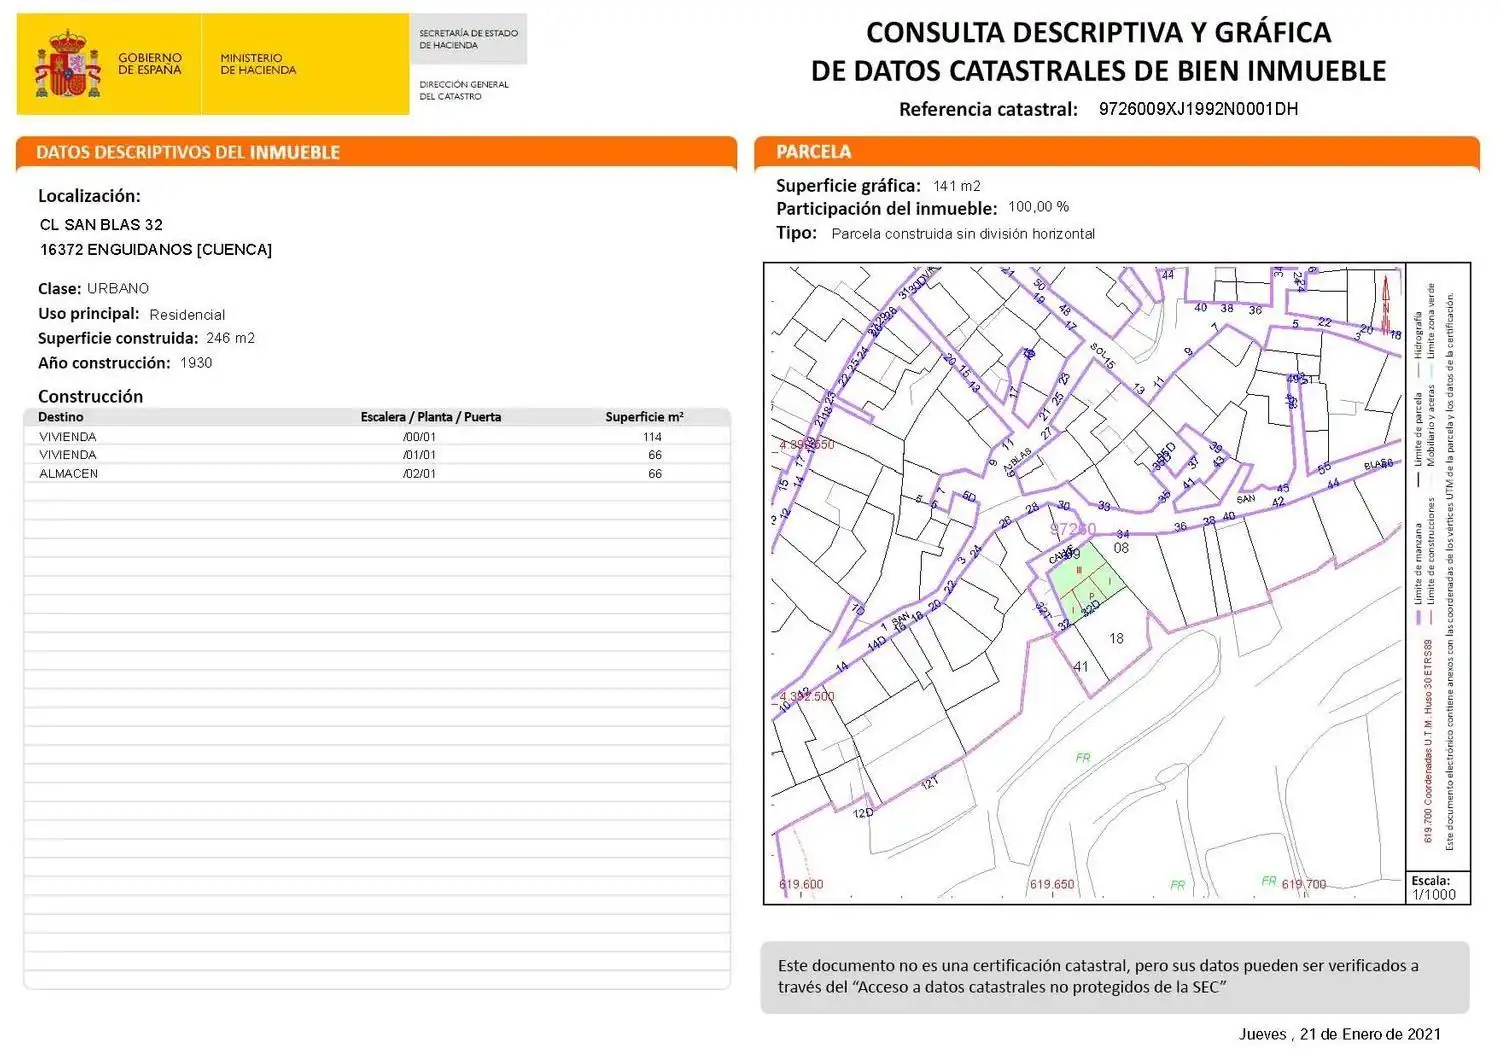Select "VIVIENDA" in the /01/01 row
Image resolution: width=1500 pixels, height=1059 pixels.
click(x=68, y=455)
